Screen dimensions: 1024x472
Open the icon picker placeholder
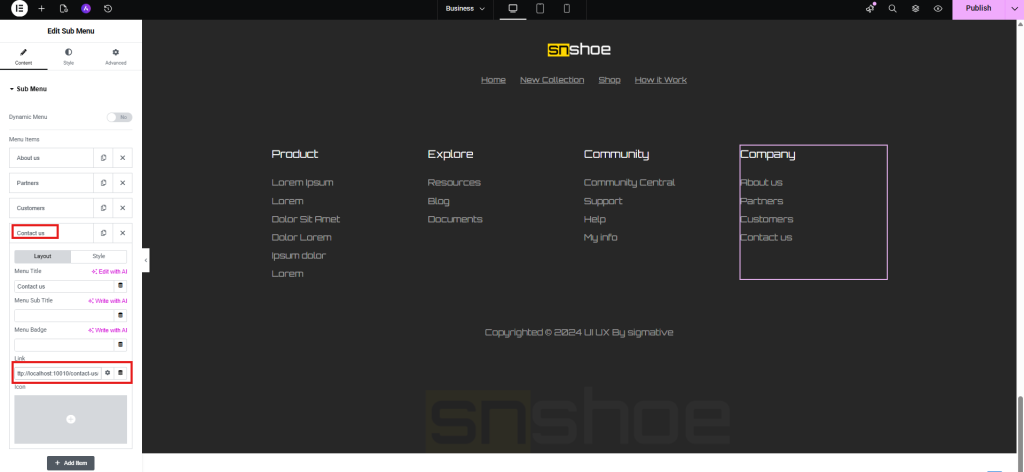point(71,419)
